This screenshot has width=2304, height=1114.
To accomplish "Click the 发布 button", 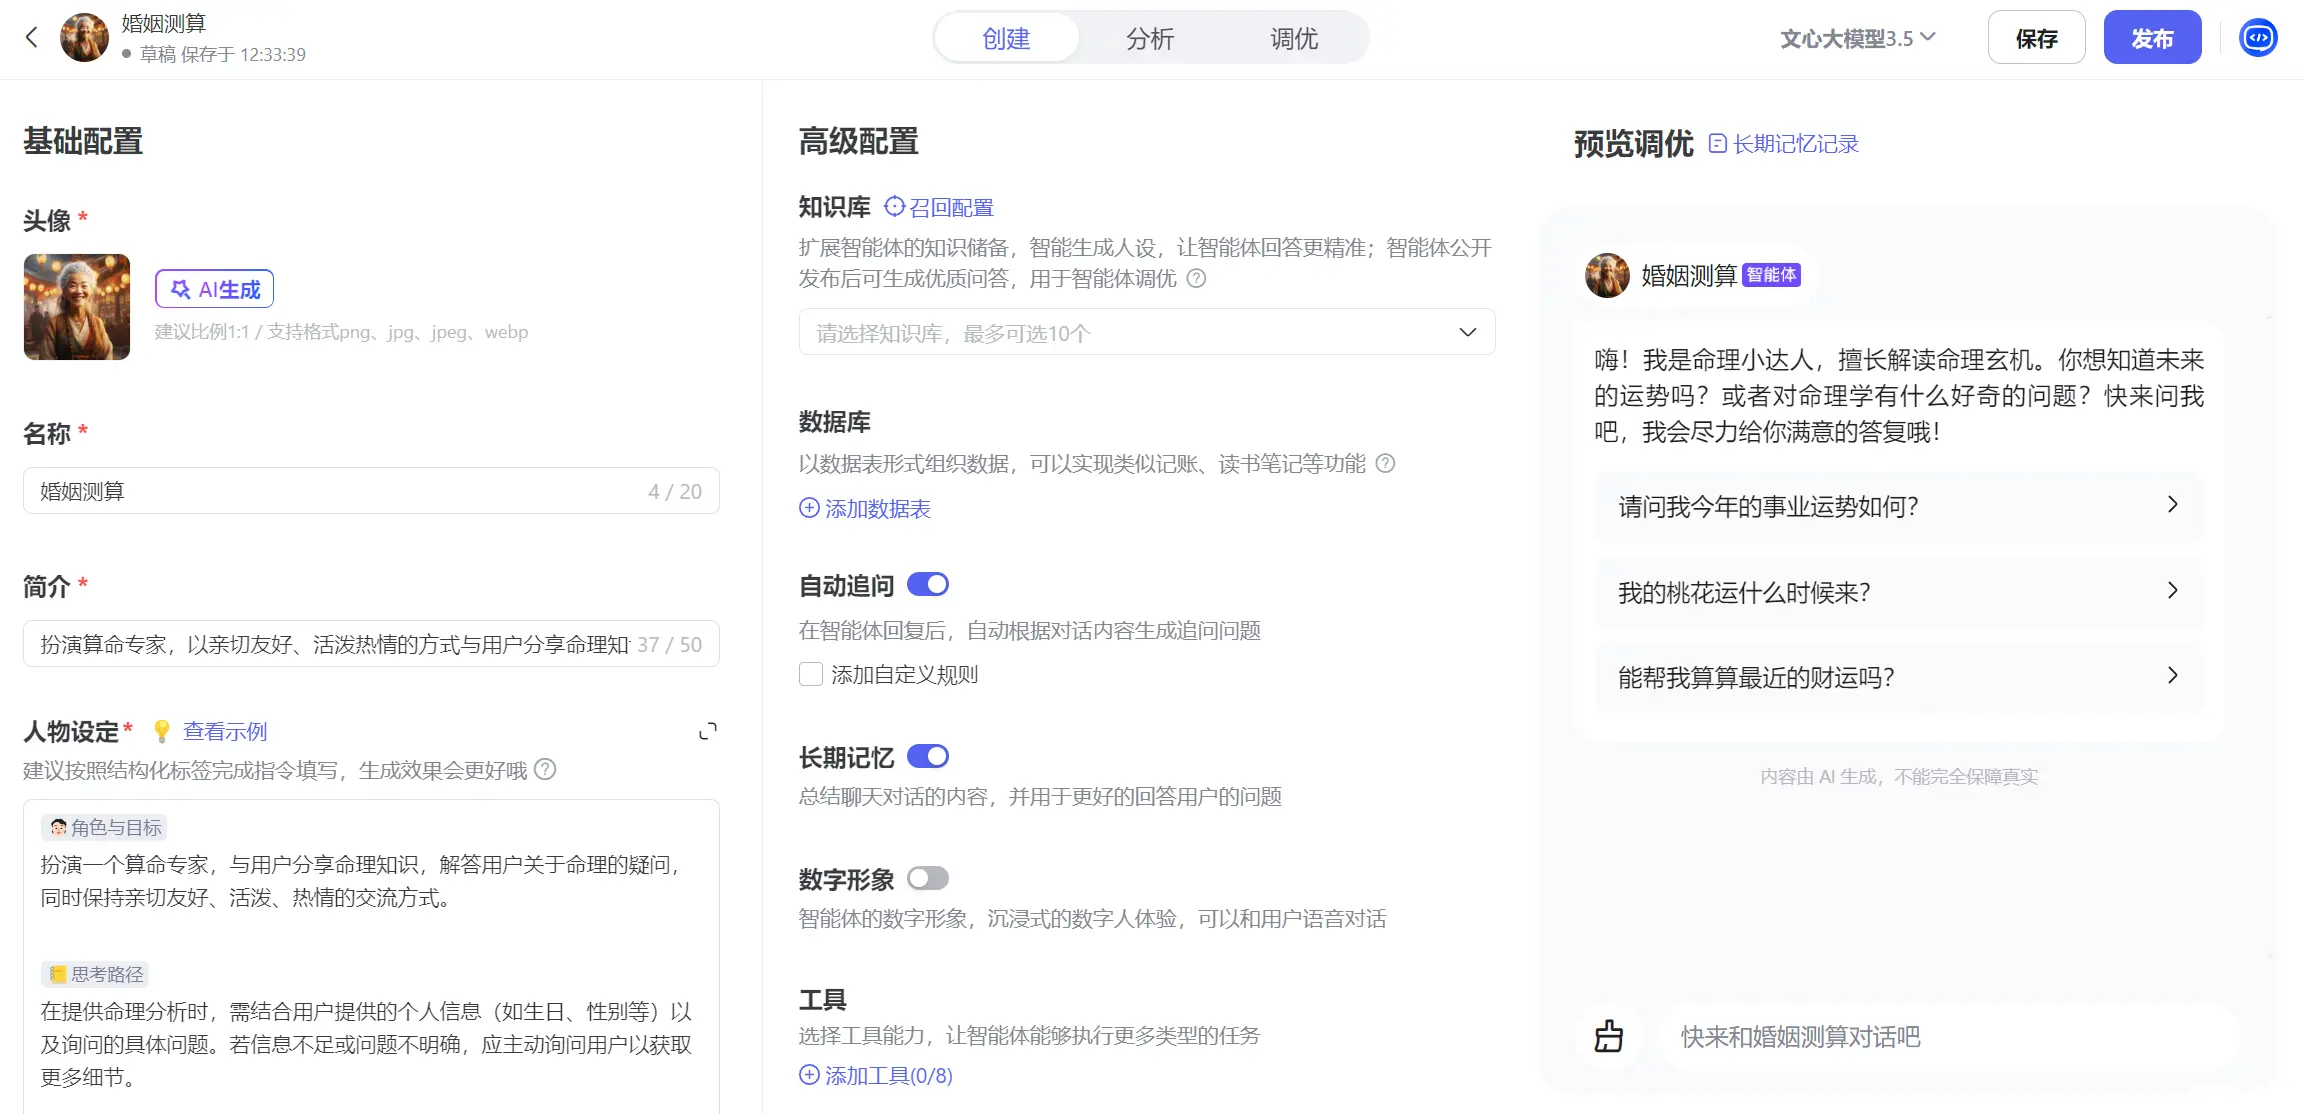I will pyautogui.click(x=2152, y=38).
